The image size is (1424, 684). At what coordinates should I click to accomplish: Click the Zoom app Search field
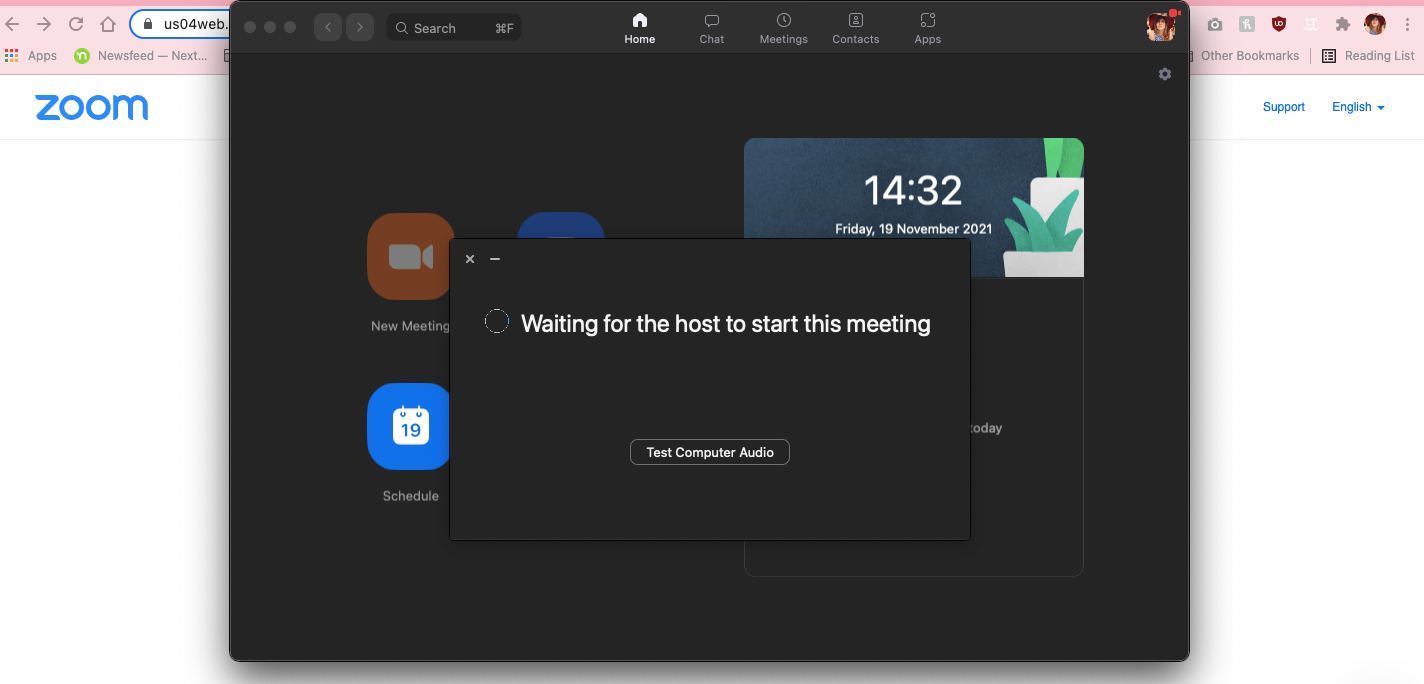point(454,28)
